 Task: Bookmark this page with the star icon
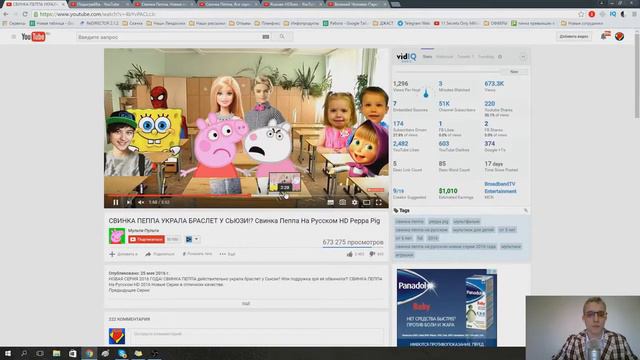click(581, 14)
